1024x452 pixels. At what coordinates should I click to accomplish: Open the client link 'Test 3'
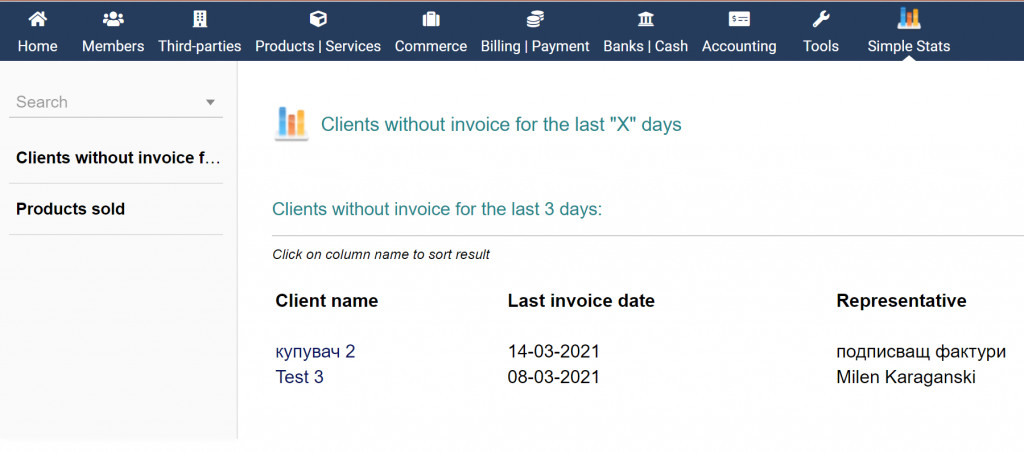pyautogui.click(x=299, y=377)
